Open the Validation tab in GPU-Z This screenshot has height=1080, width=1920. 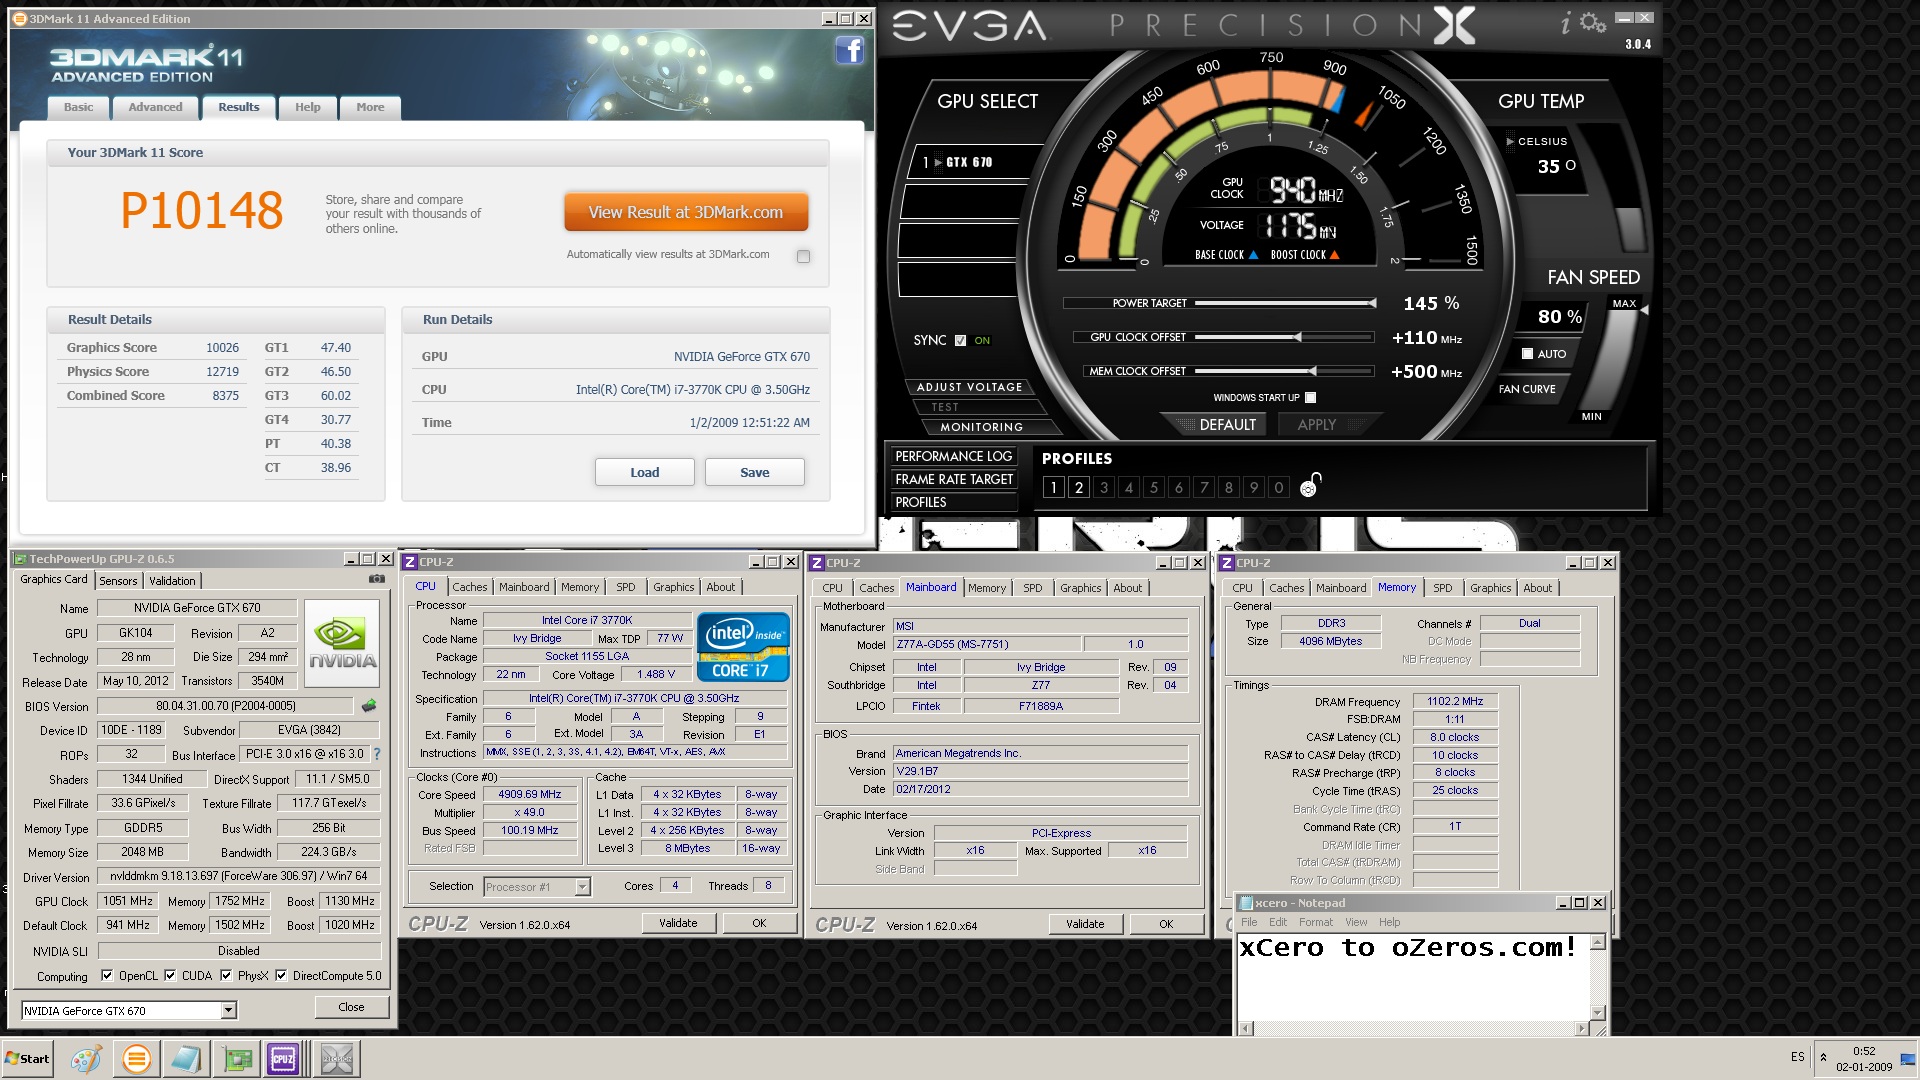pos(172,580)
